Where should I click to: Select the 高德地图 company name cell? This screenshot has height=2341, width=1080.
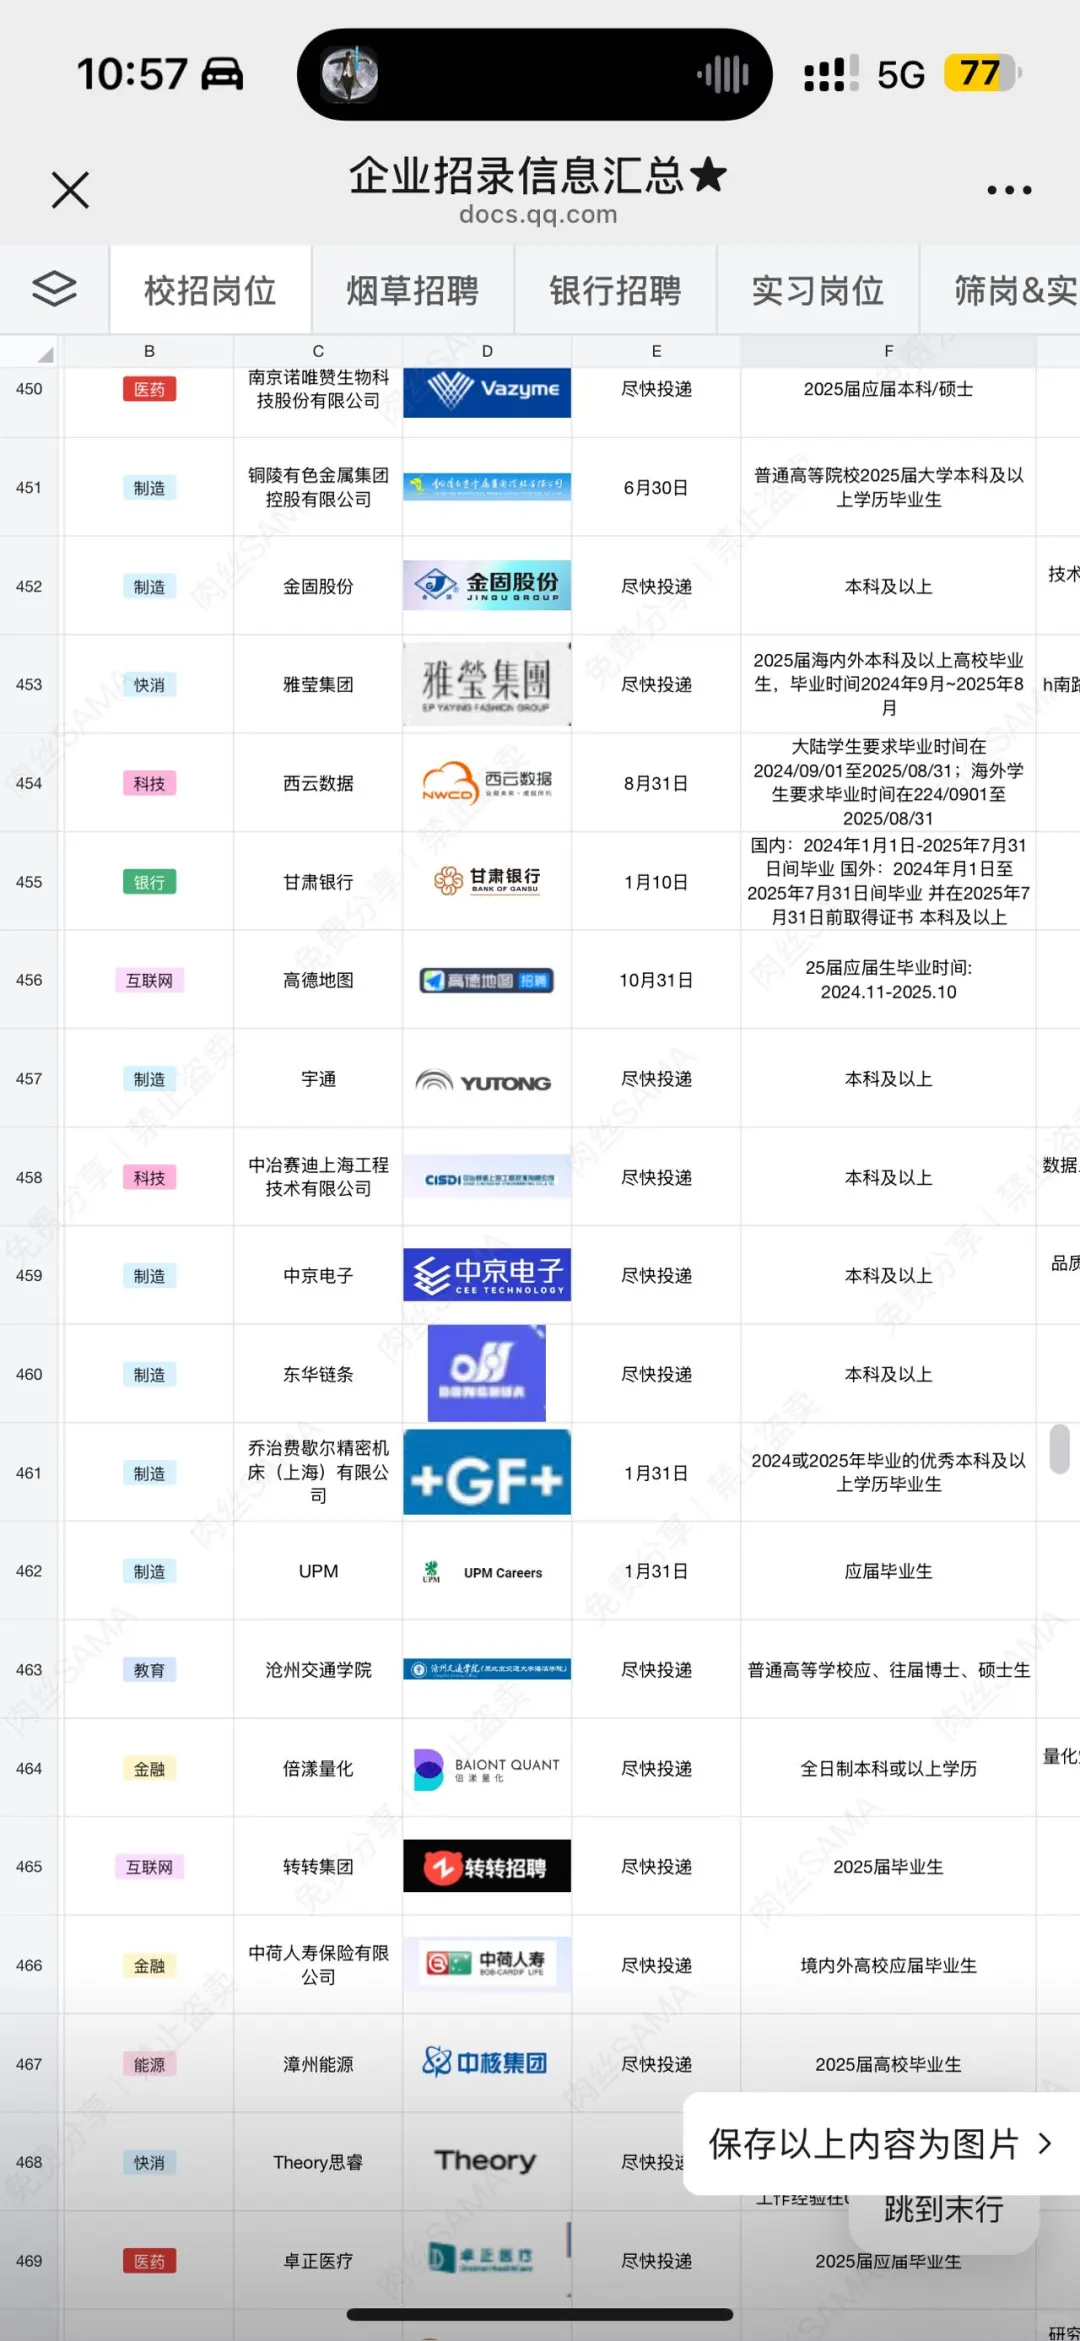click(x=318, y=980)
